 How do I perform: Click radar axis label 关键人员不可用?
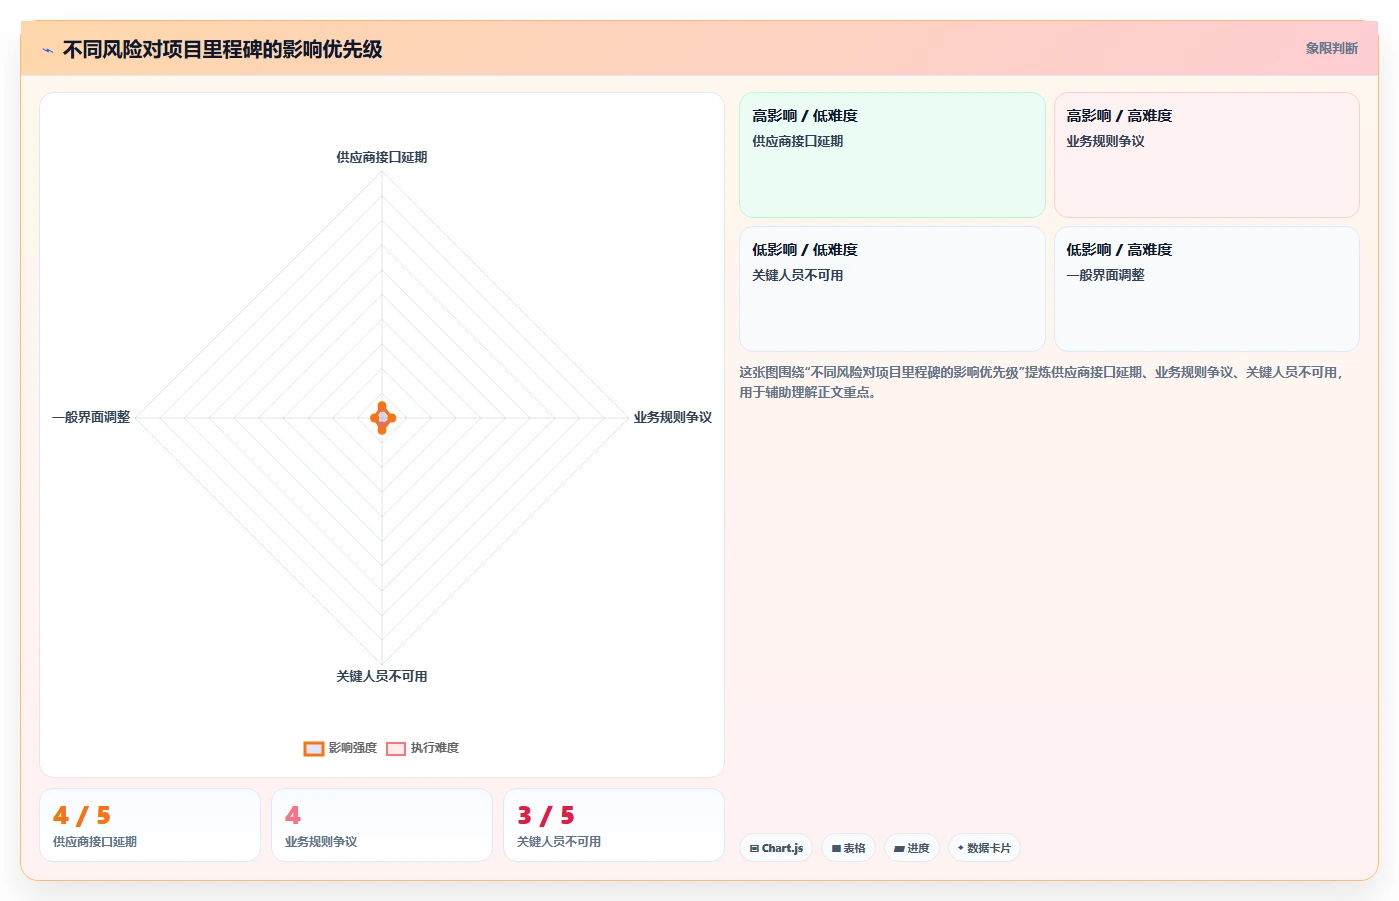[382, 677]
